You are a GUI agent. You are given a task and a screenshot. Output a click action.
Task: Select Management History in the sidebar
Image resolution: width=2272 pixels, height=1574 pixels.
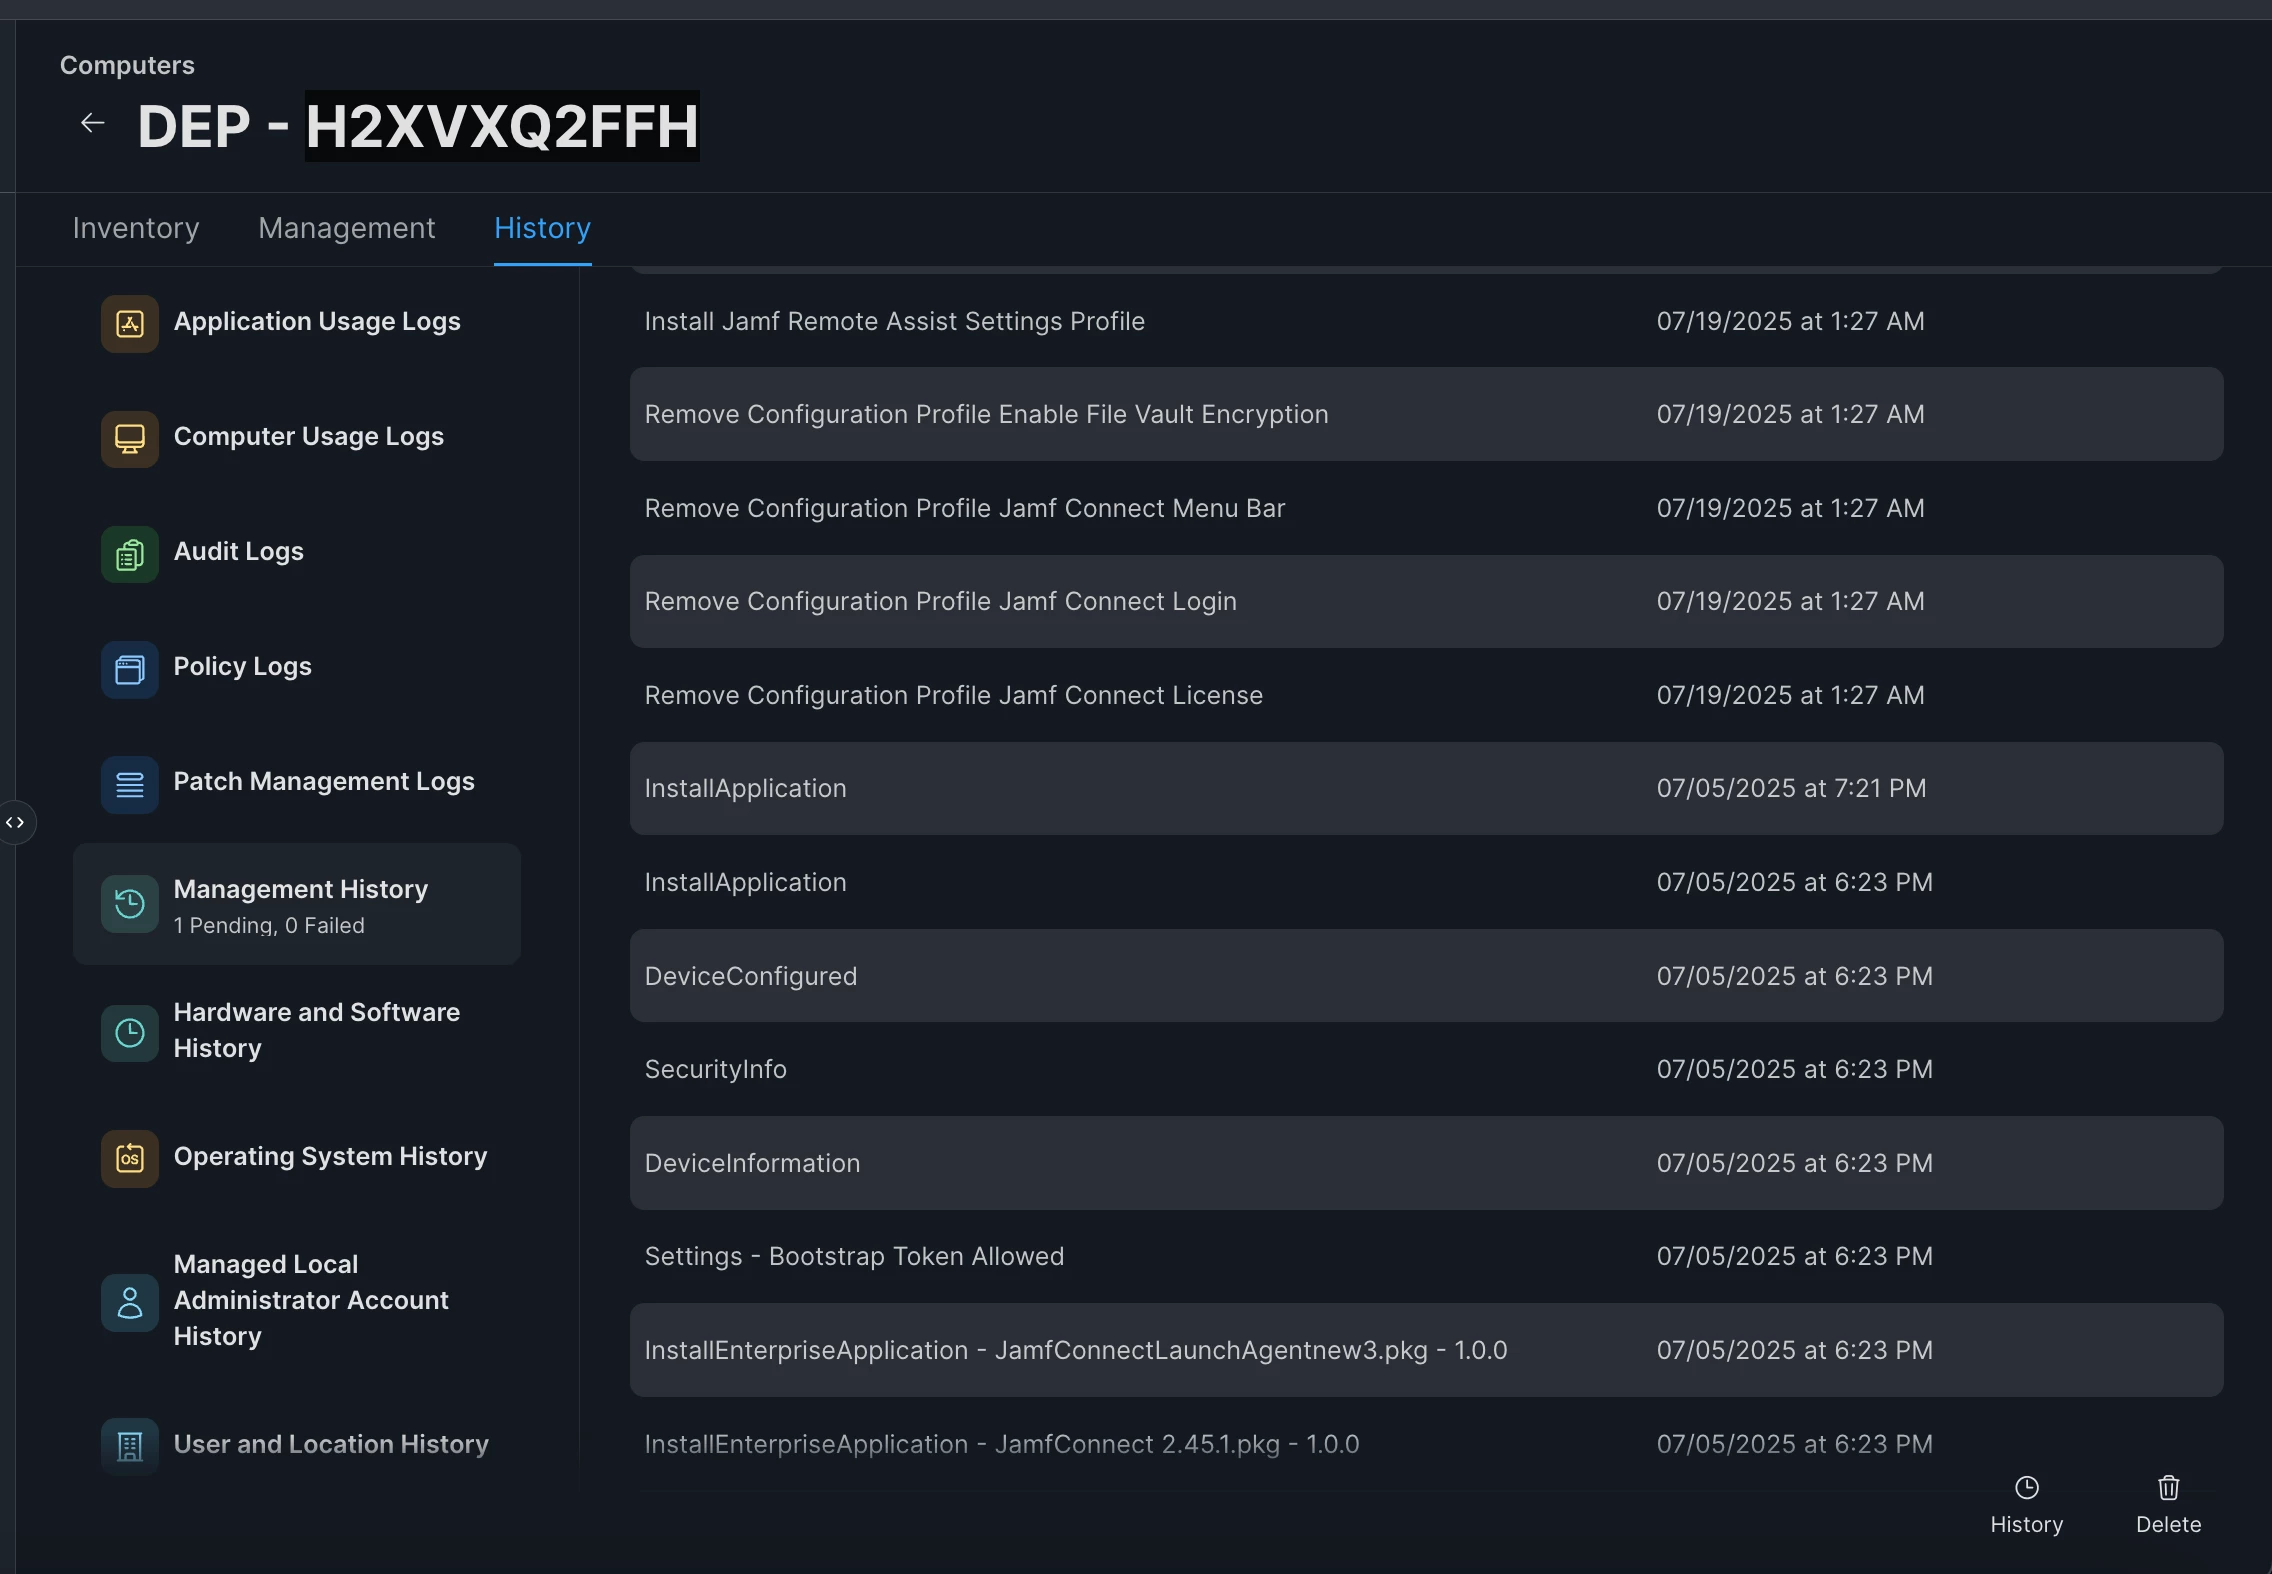297,904
